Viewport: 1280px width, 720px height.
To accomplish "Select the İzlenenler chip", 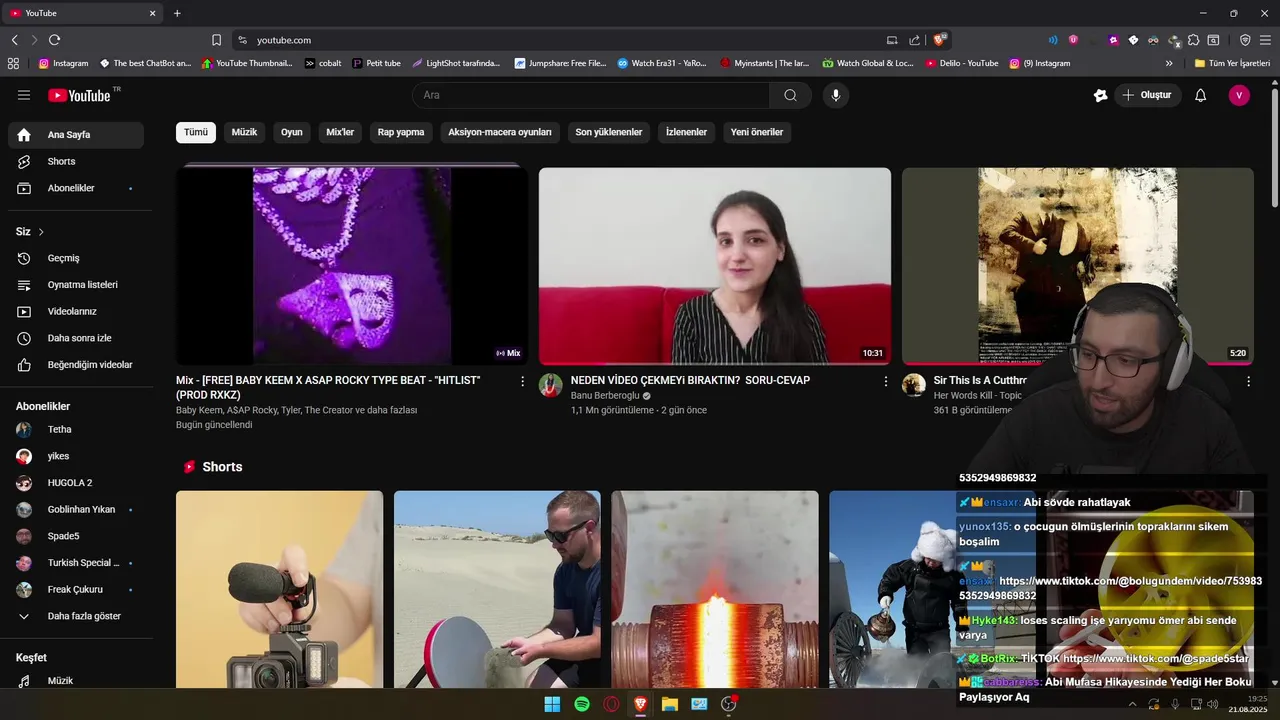I will pos(686,132).
